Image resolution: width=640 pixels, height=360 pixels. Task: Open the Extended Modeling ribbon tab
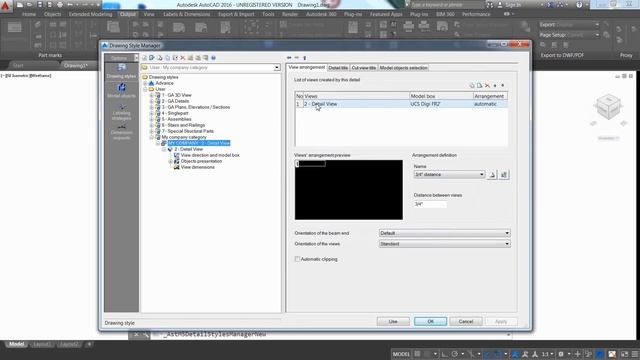[x=90, y=14]
